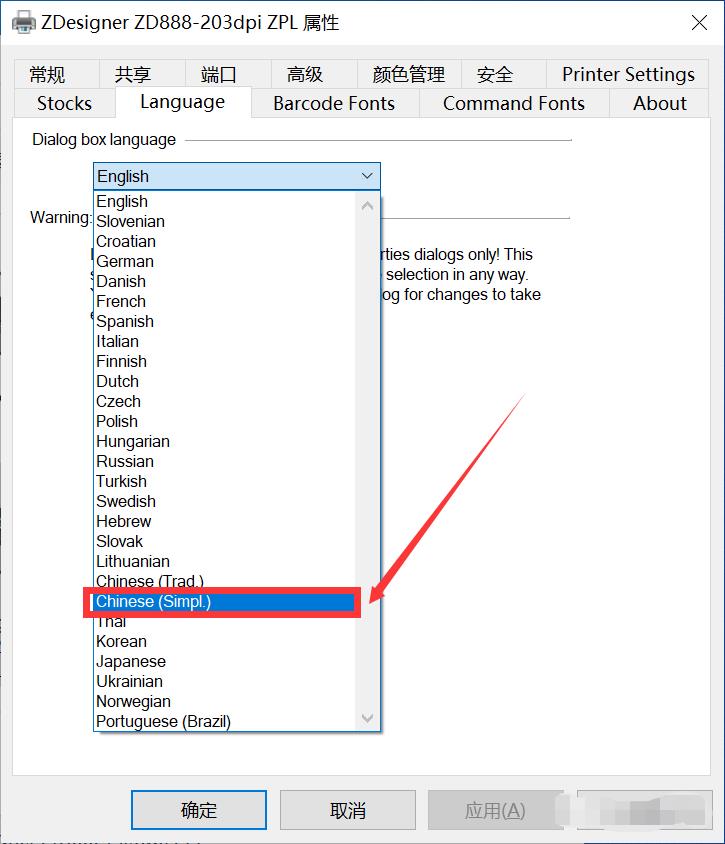This screenshot has width=725, height=844.
Task: Go to the Command Fonts tab
Action: coord(513,104)
